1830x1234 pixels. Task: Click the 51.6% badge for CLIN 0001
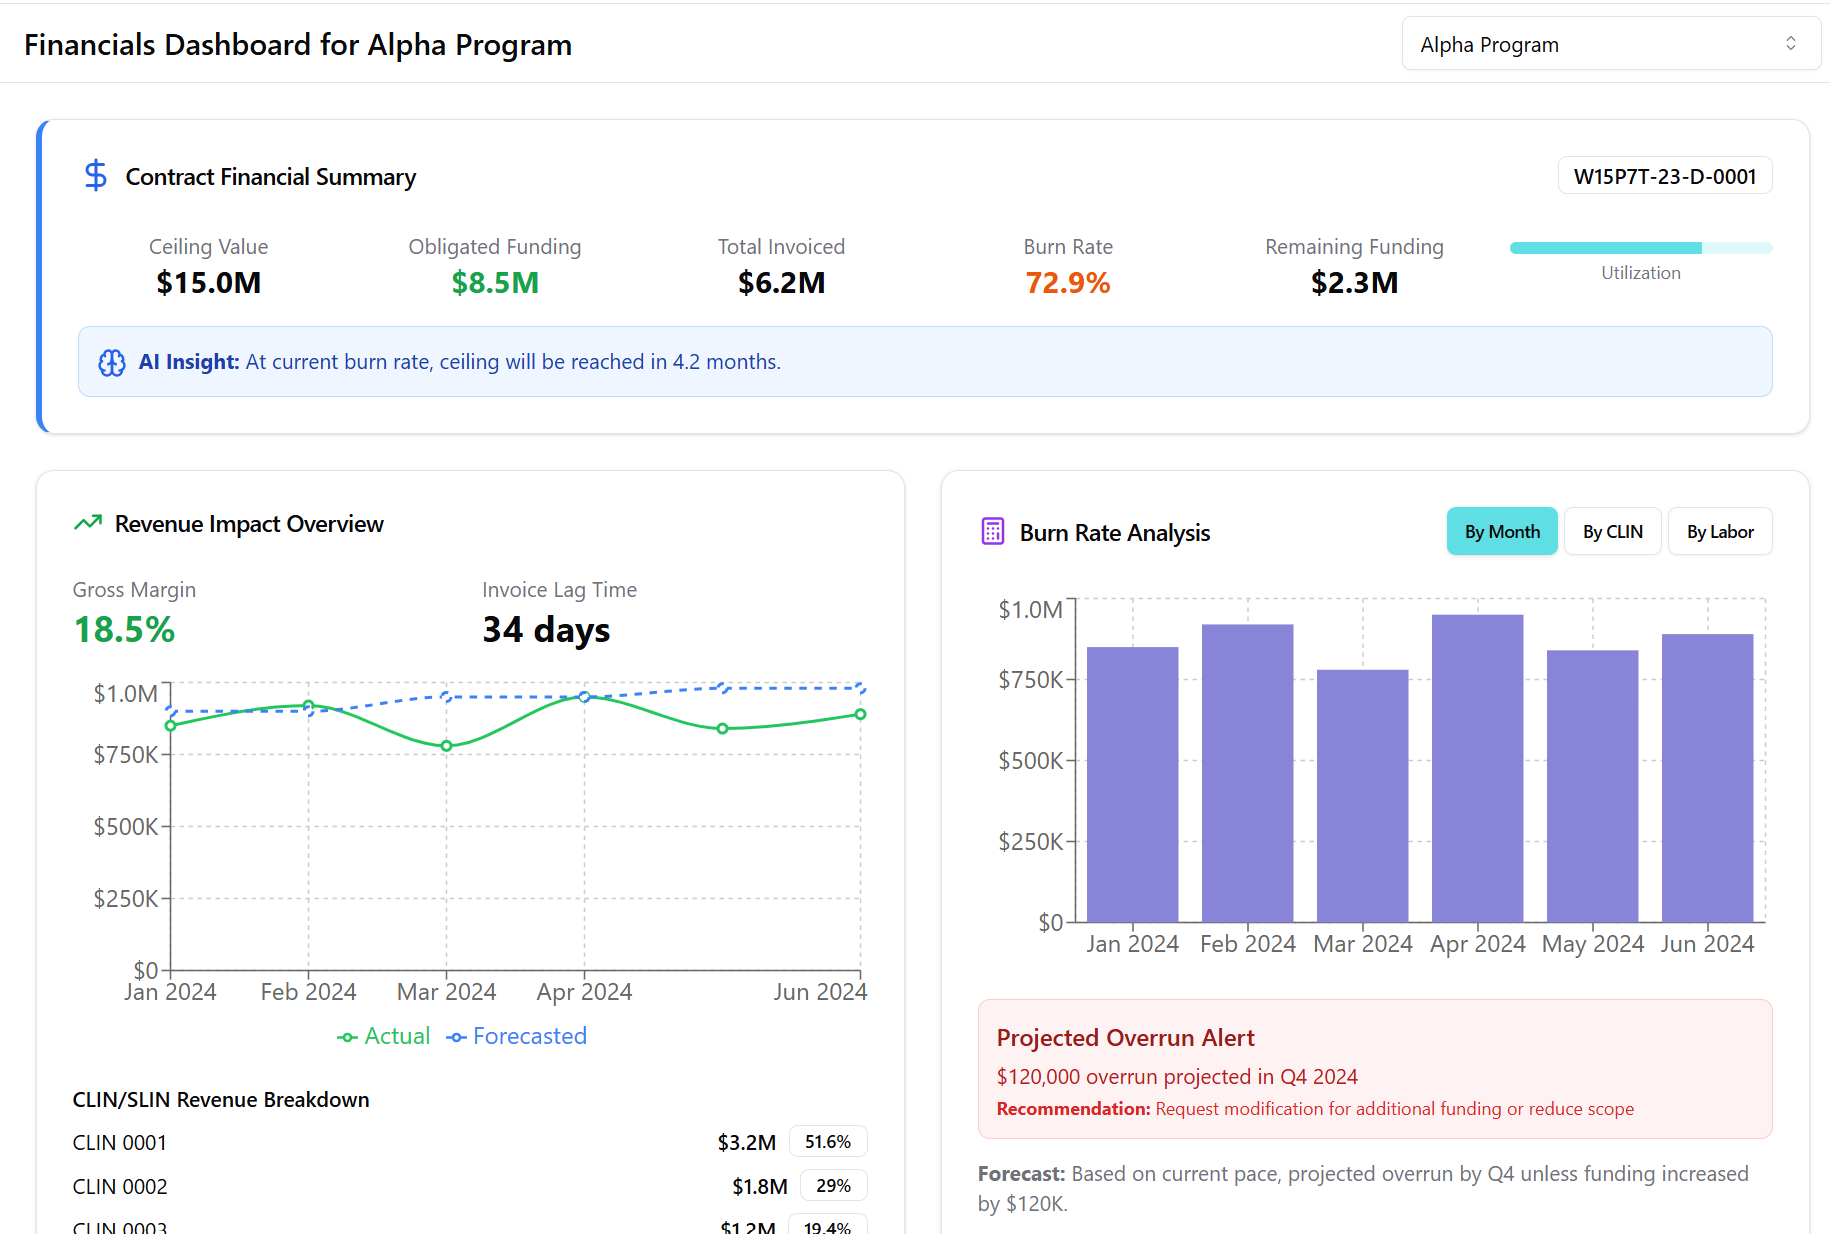[x=827, y=1142]
